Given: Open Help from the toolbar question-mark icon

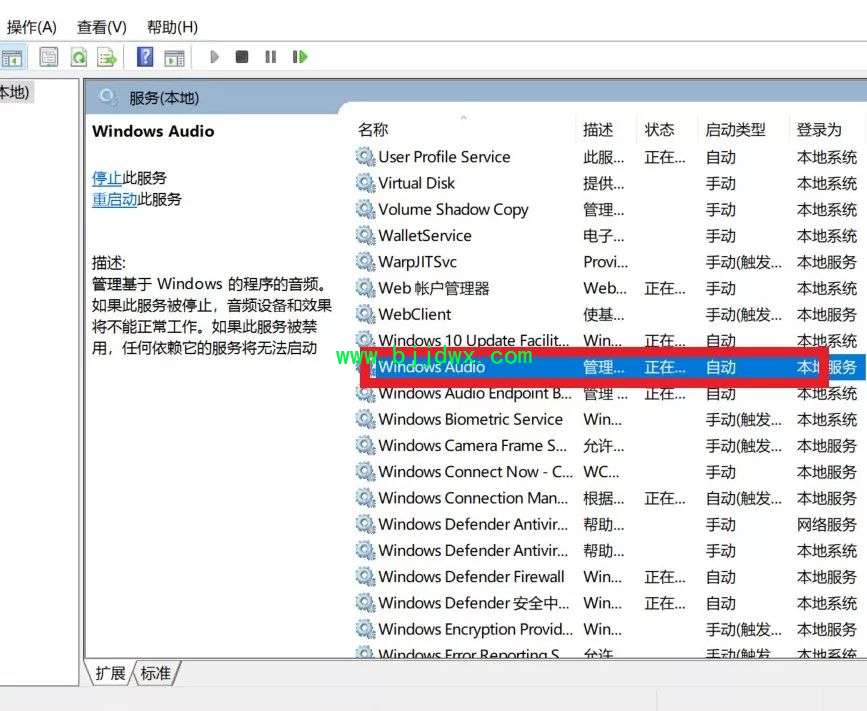Looking at the screenshot, I should (x=145, y=57).
